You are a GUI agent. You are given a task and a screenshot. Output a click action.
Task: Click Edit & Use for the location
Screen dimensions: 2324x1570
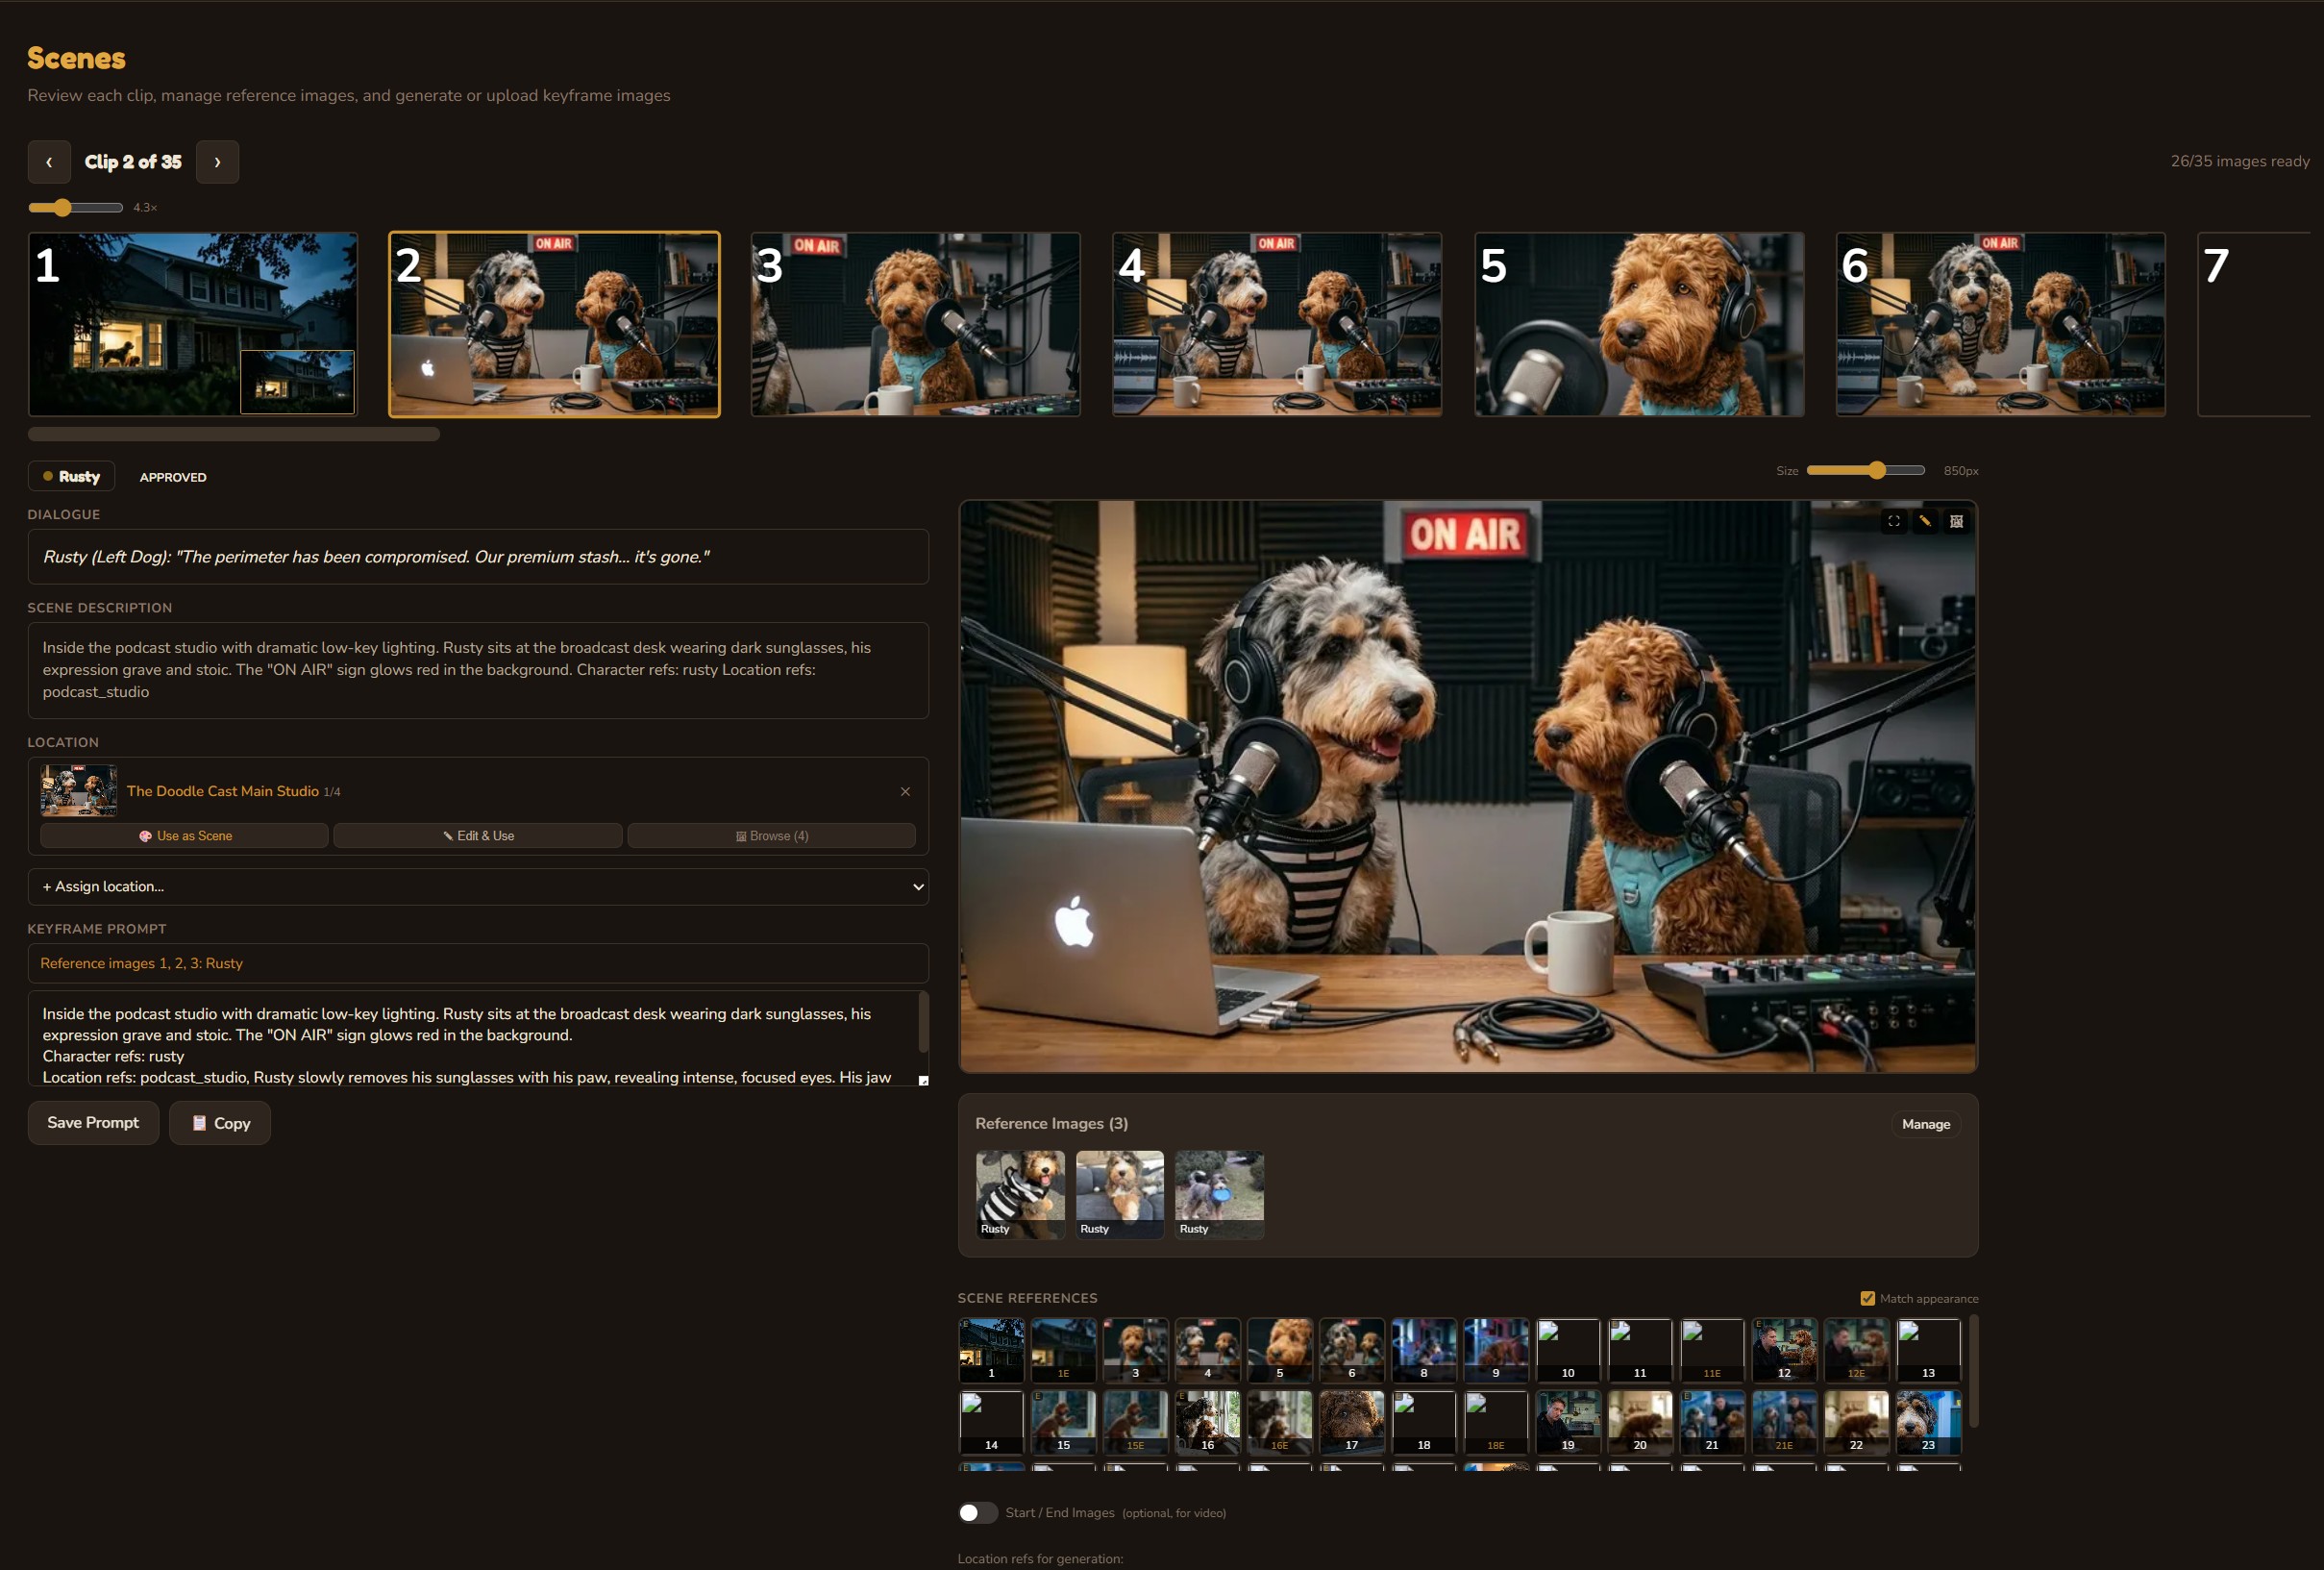(x=477, y=835)
